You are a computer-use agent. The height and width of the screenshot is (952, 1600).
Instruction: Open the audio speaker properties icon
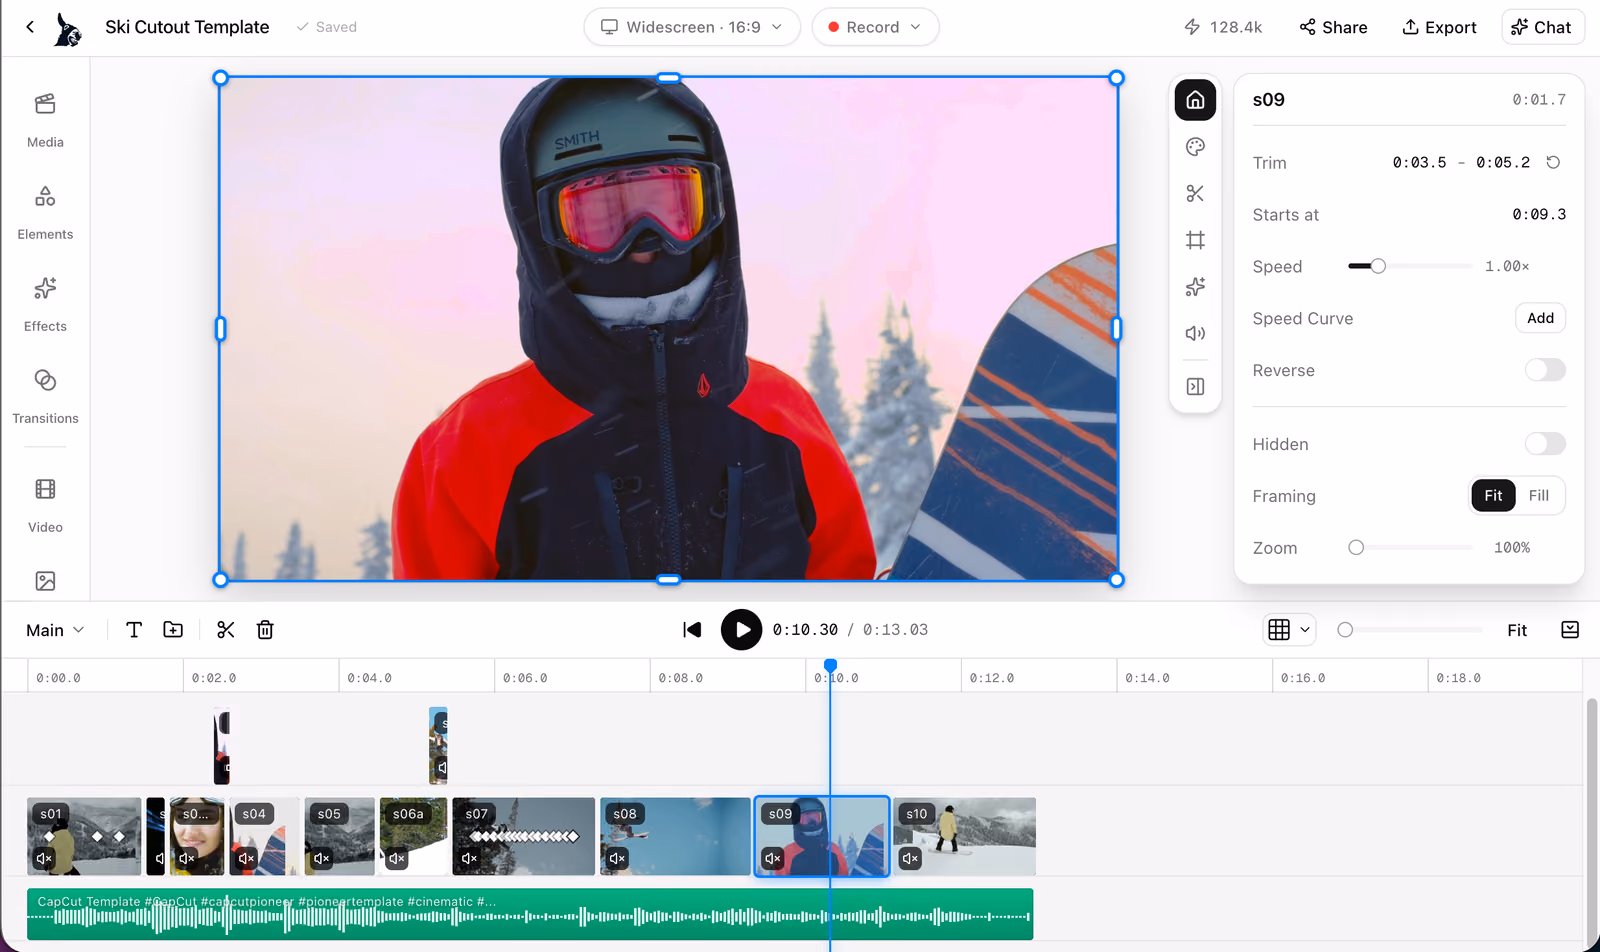coord(1195,333)
